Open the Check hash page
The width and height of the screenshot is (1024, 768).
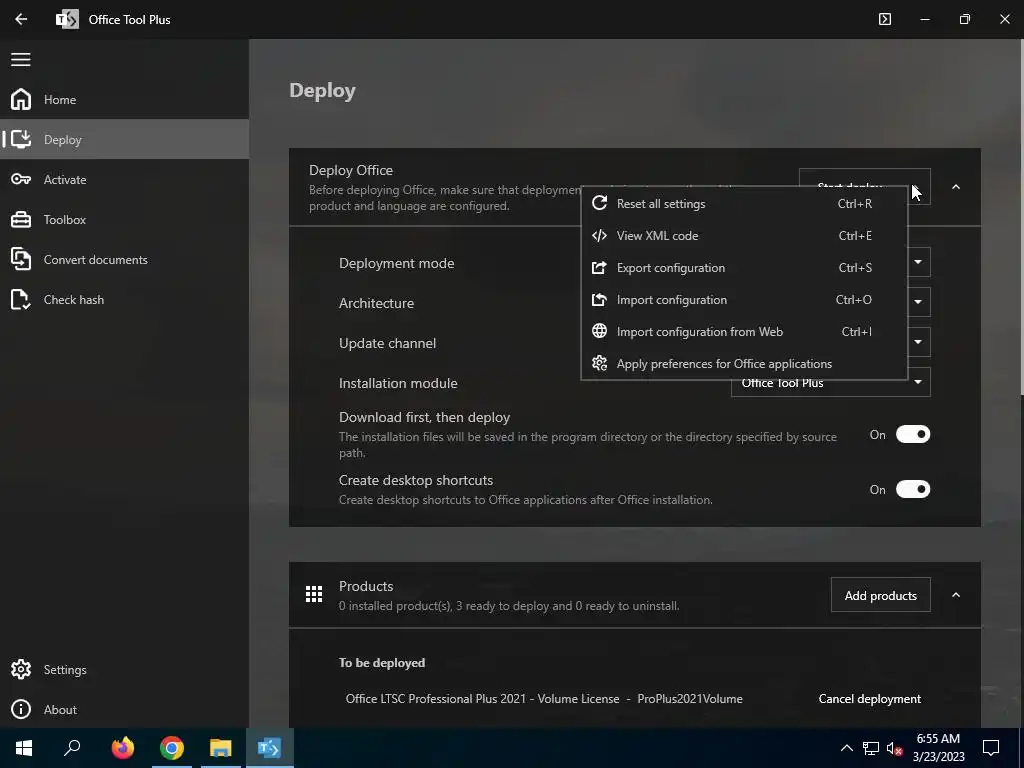124,299
